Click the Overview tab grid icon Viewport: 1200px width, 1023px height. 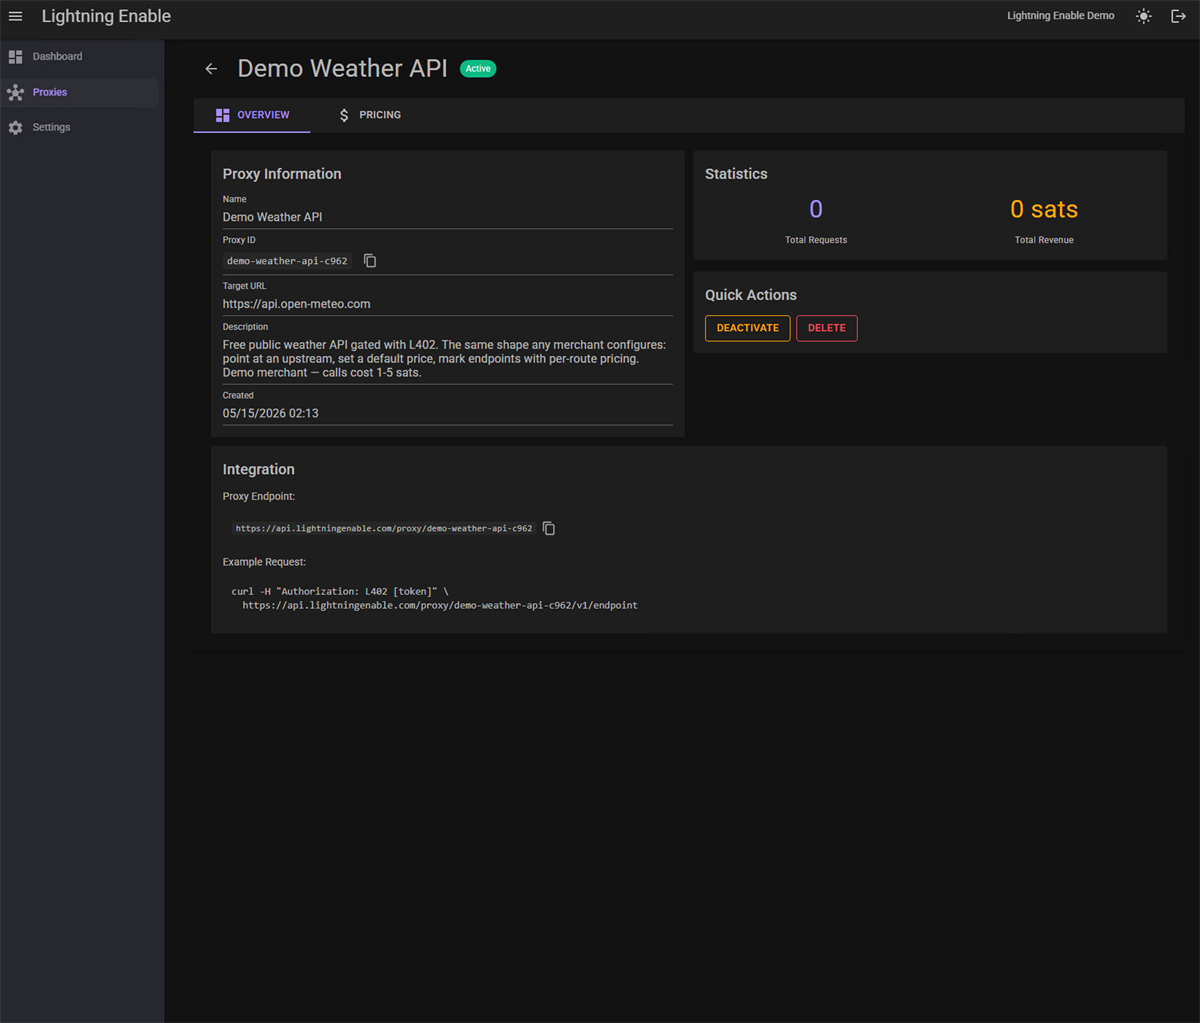223,115
